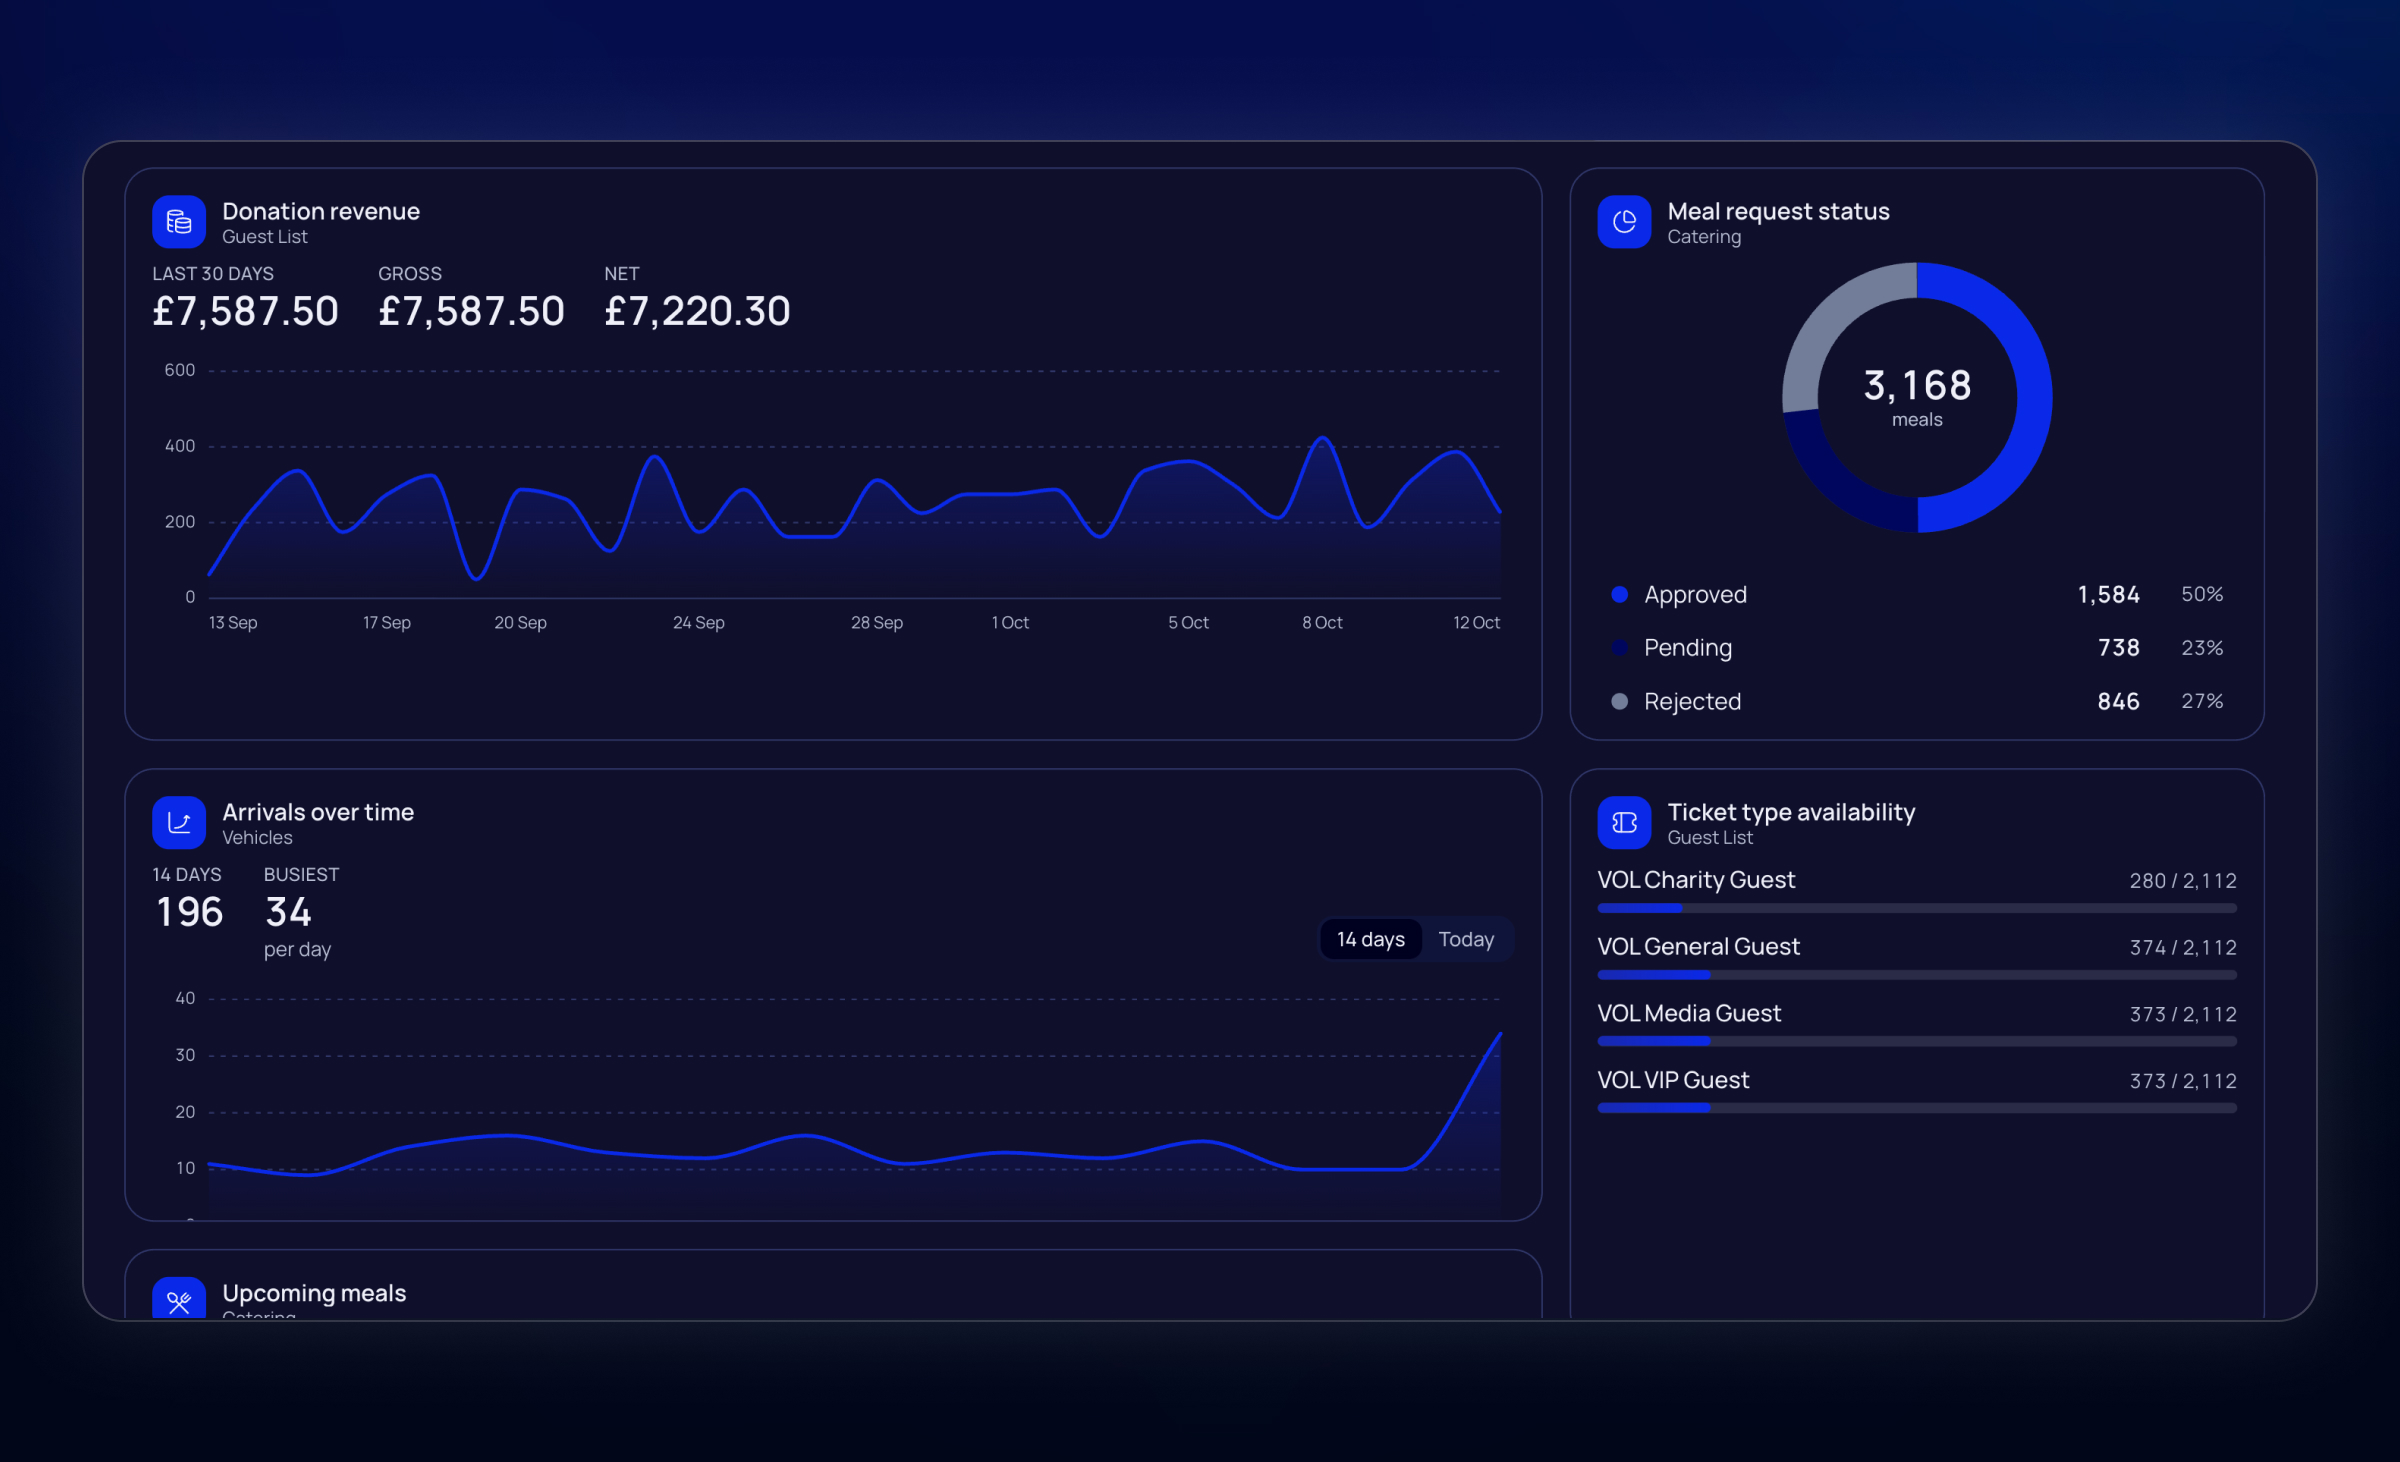The height and width of the screenshot is (1462, 2400).
Task: Click the 8 Oct axis label
Action: tap(1322, 622)
